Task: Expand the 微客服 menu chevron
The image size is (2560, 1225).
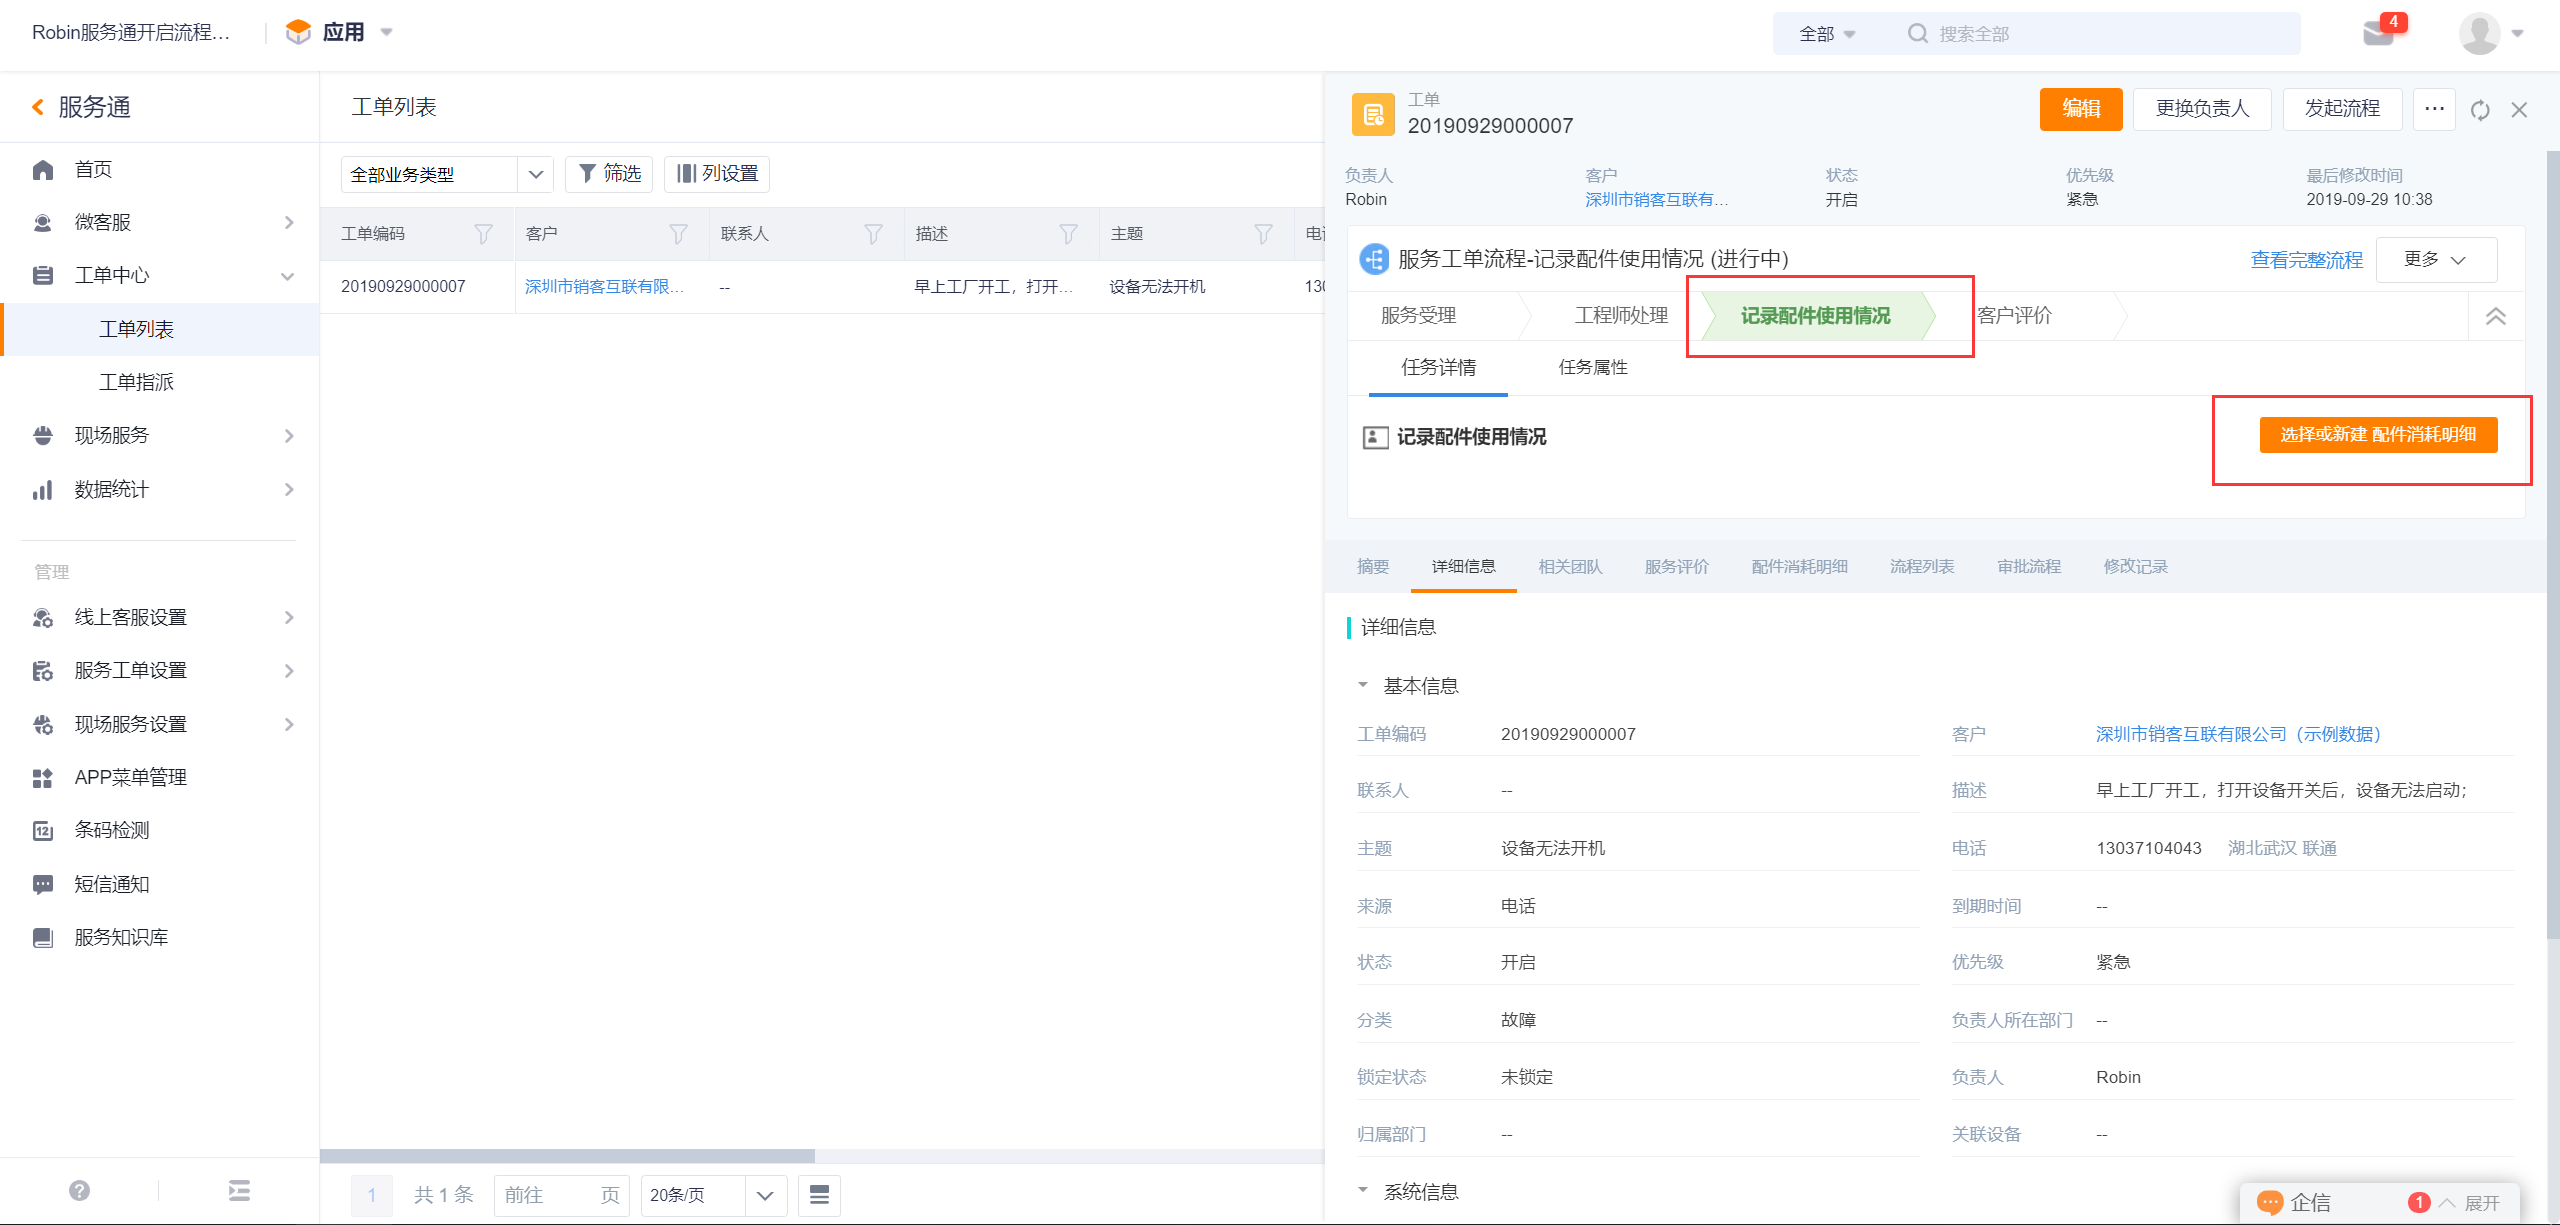Action: click(289, 223)
